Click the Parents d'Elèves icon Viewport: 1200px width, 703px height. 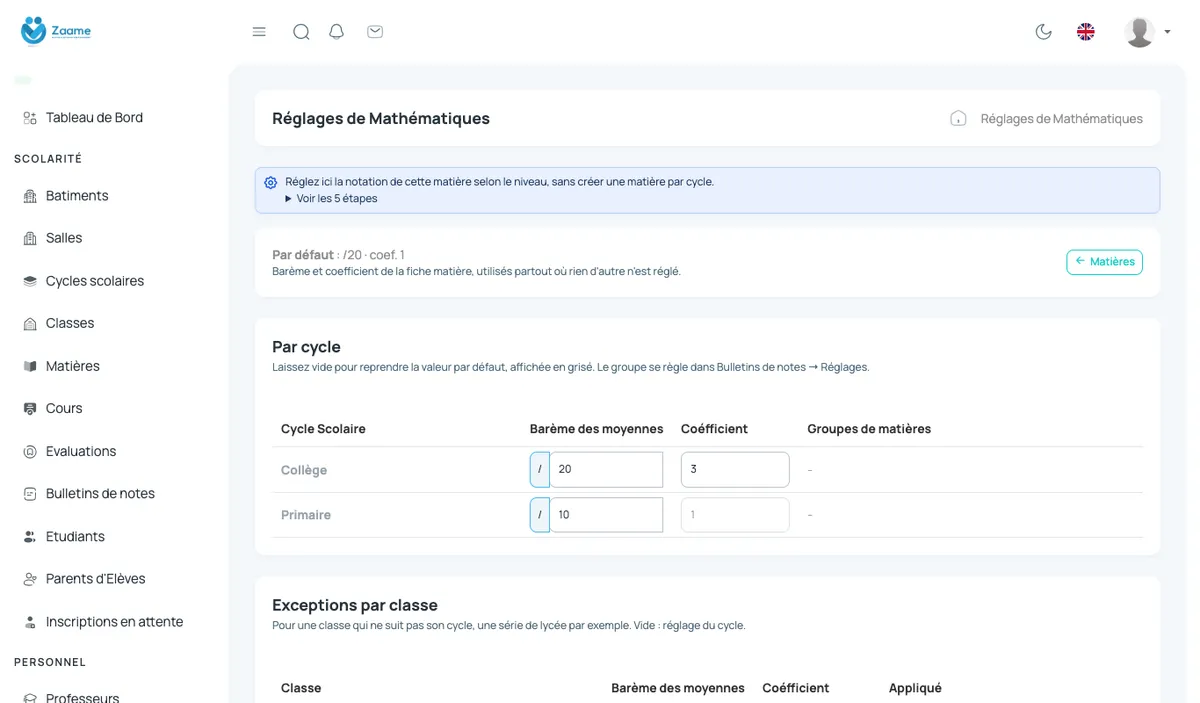pos(30,579)
